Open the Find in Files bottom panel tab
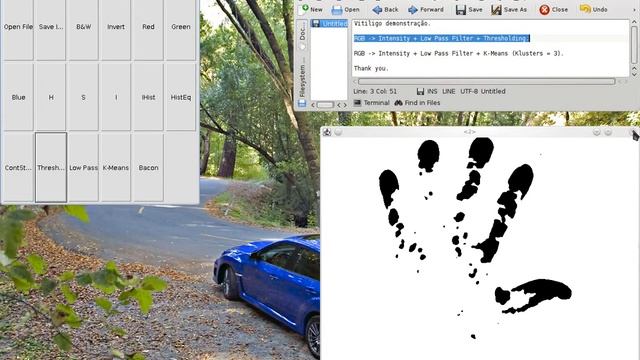 [417, 103]
